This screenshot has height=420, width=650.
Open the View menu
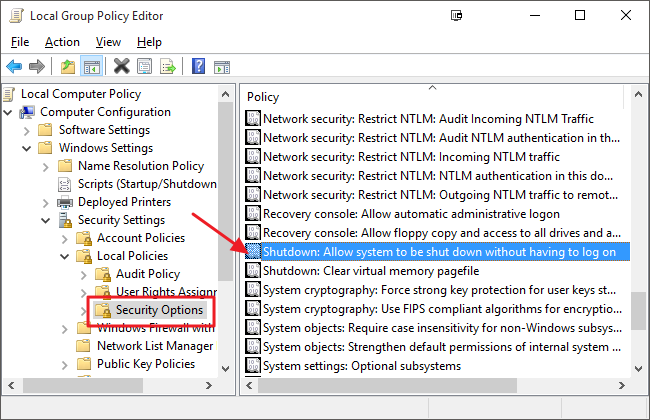click(x=108, y=42)
